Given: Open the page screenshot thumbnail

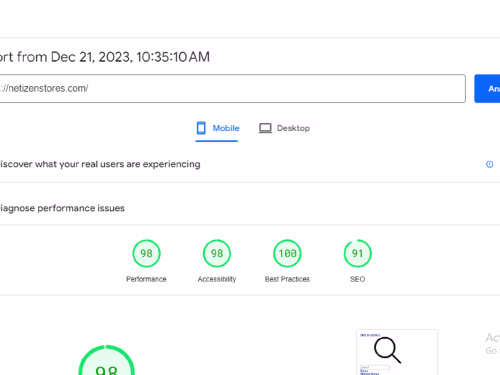Looking at the screenshot, I should pos(397,352).
